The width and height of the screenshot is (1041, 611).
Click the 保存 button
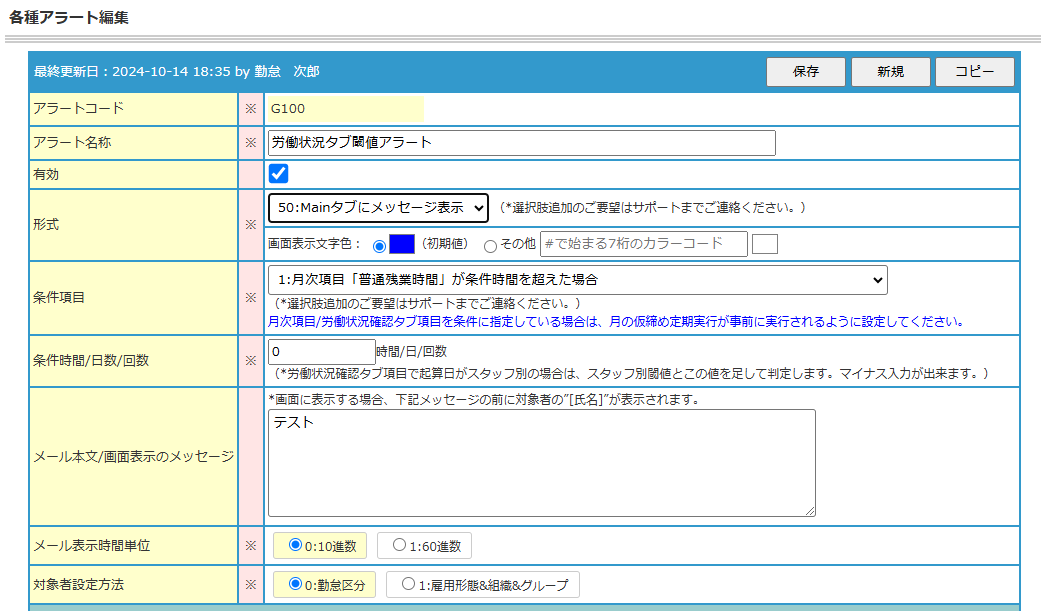pos(805,72)
